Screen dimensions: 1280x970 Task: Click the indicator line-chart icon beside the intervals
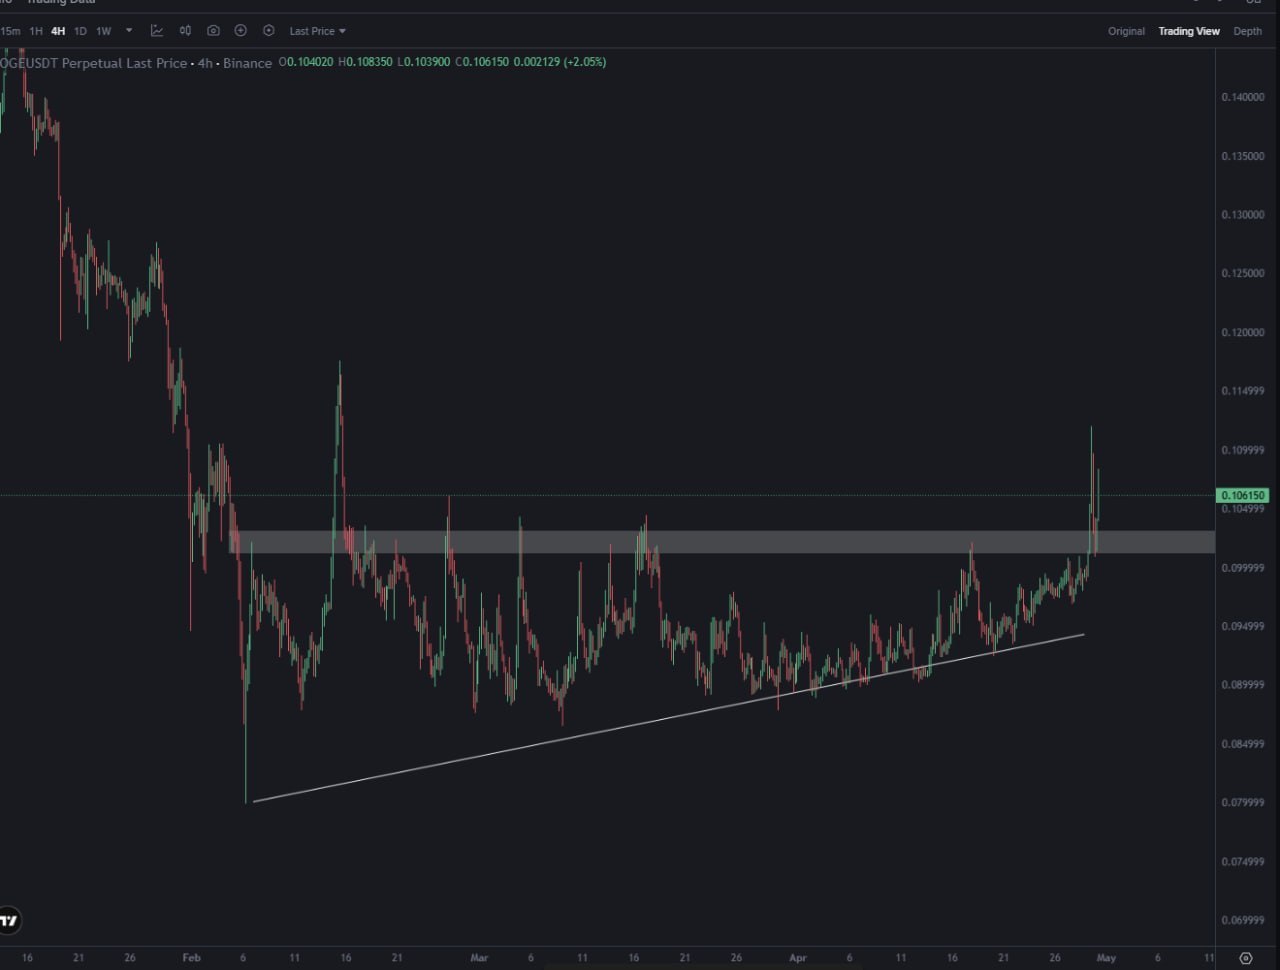(x=157, y=31)
